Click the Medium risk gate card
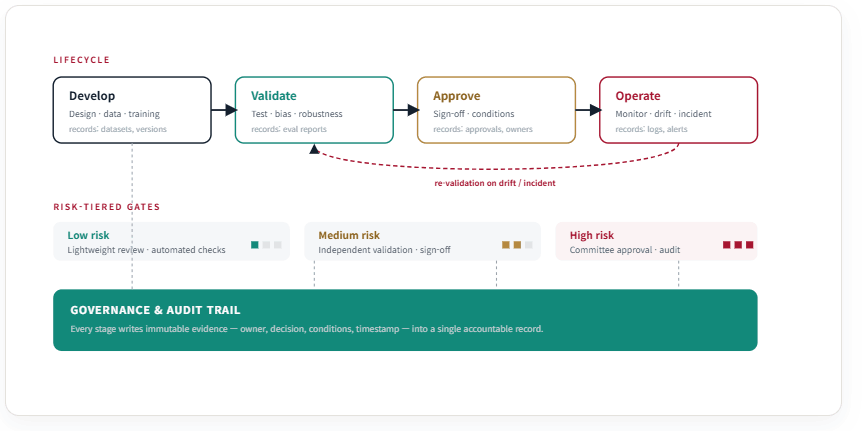The width and height of the screenshot is (862, 431). click(x=422, y=241)
